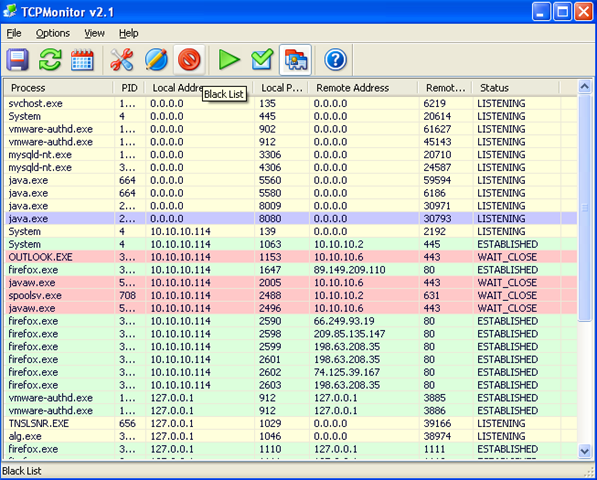Click the green Refresh arrows icon
597x480 pixels.
(50, 60)
